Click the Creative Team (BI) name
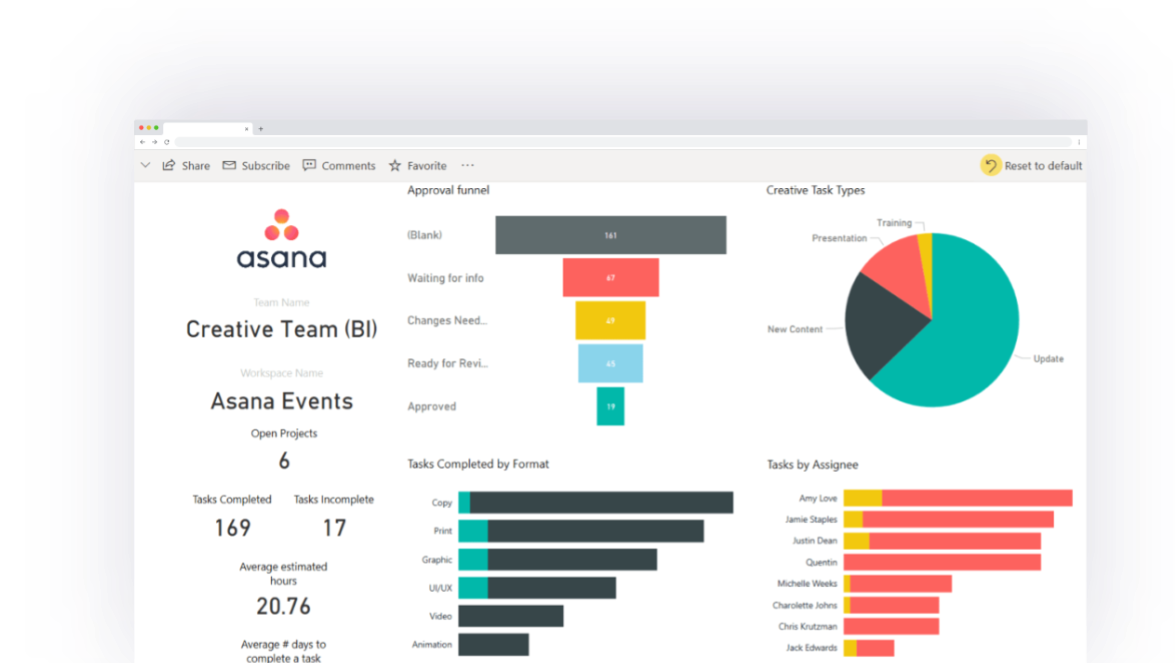Image resolution: width=1175 pixels, height=663 pixels. tap(282, 330)
